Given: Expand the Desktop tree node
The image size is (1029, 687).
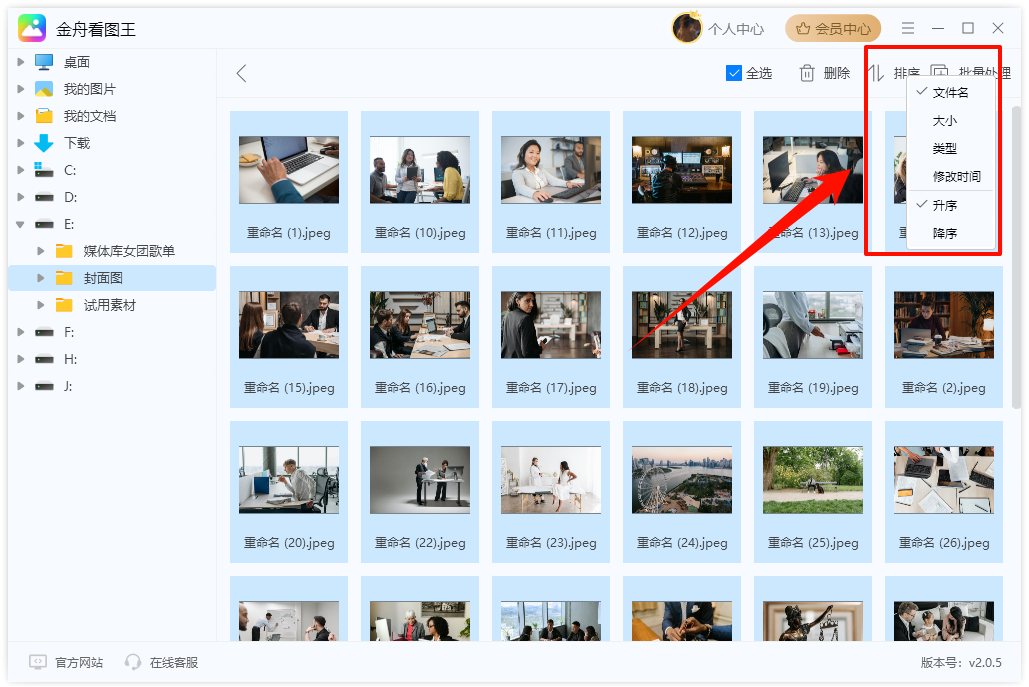Looking at the screenshot, I should [21, 62].
